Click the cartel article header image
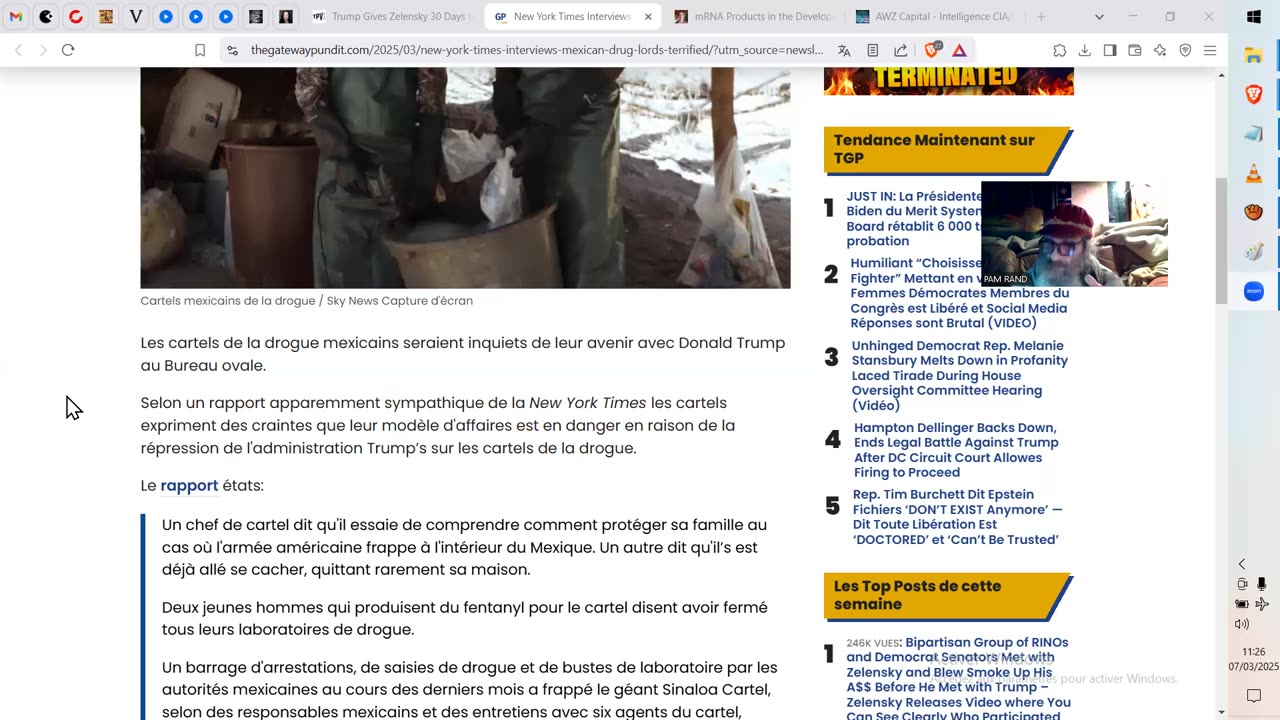This screenshot has width=1280, height=720. 465,178
